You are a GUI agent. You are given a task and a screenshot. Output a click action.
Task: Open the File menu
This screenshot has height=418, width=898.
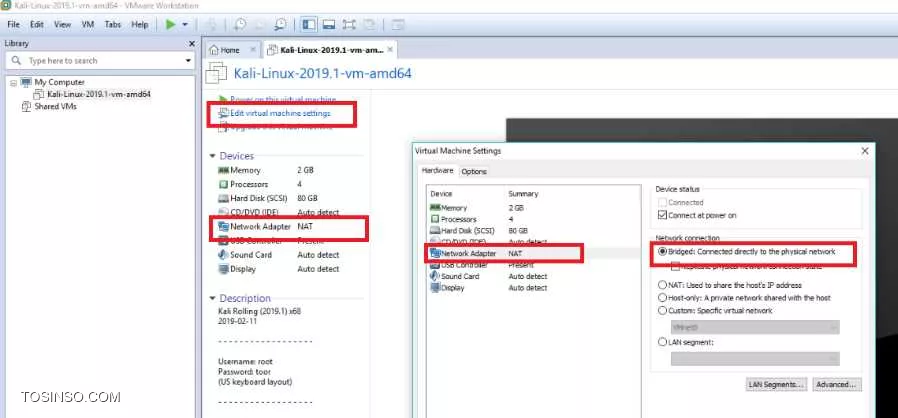point(13,25)
